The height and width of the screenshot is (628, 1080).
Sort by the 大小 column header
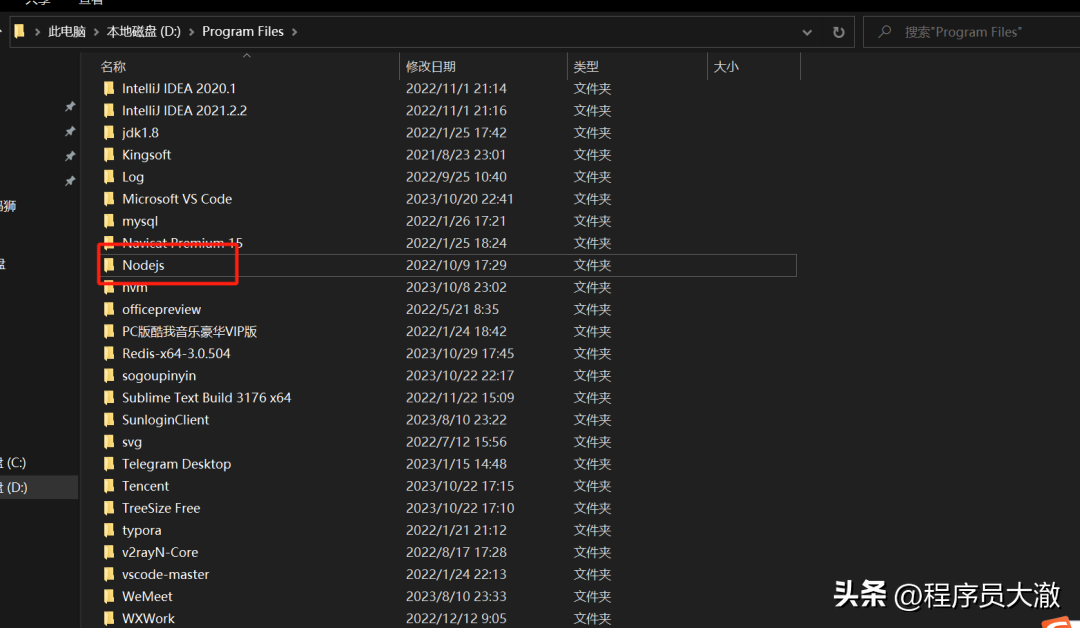(726, 67)
